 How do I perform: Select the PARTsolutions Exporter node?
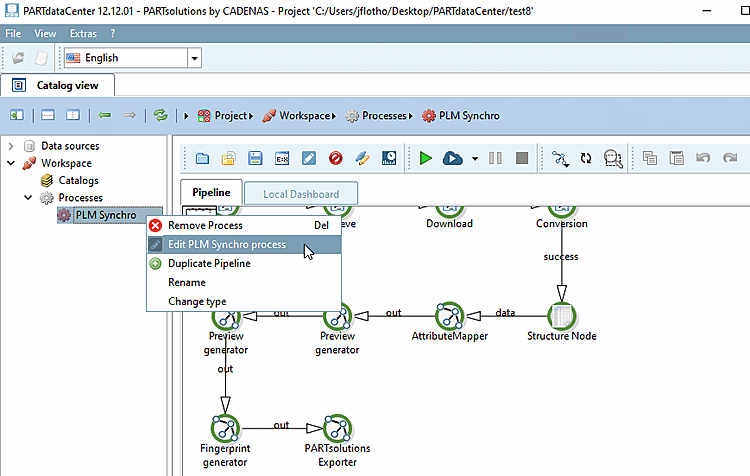[338, 428]
